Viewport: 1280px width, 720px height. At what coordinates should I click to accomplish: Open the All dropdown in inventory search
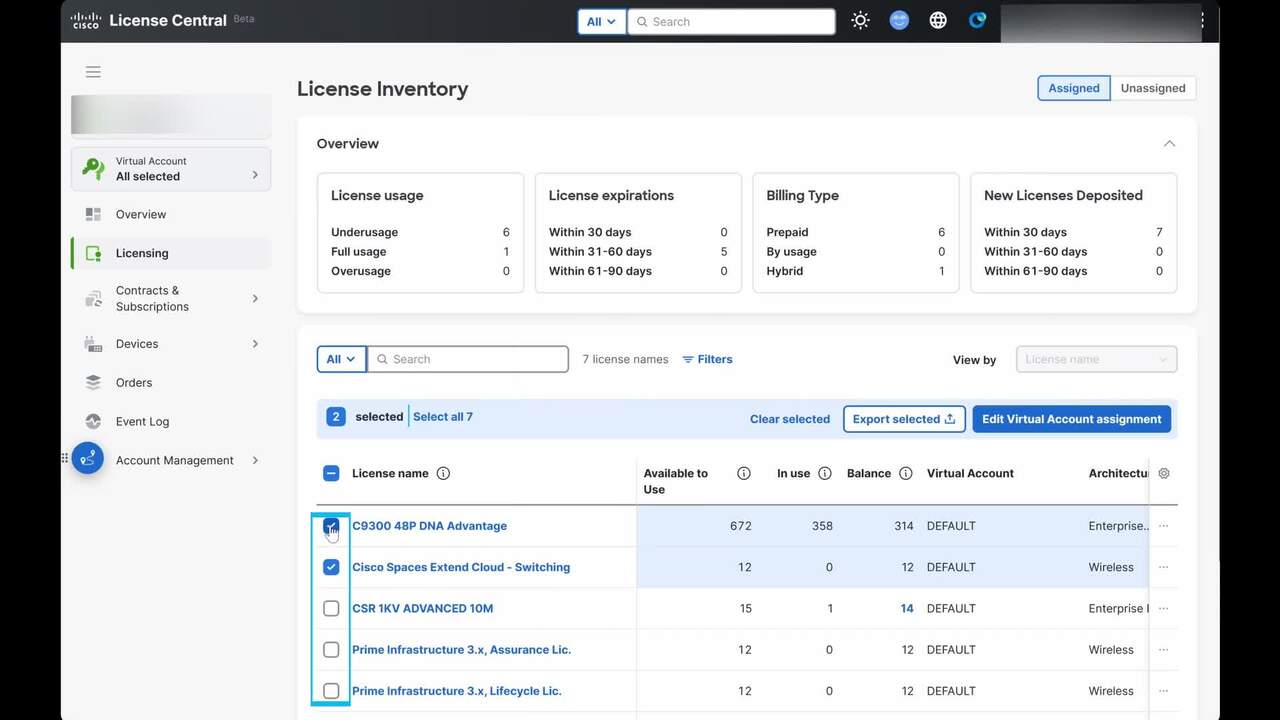tap(341, 359)
